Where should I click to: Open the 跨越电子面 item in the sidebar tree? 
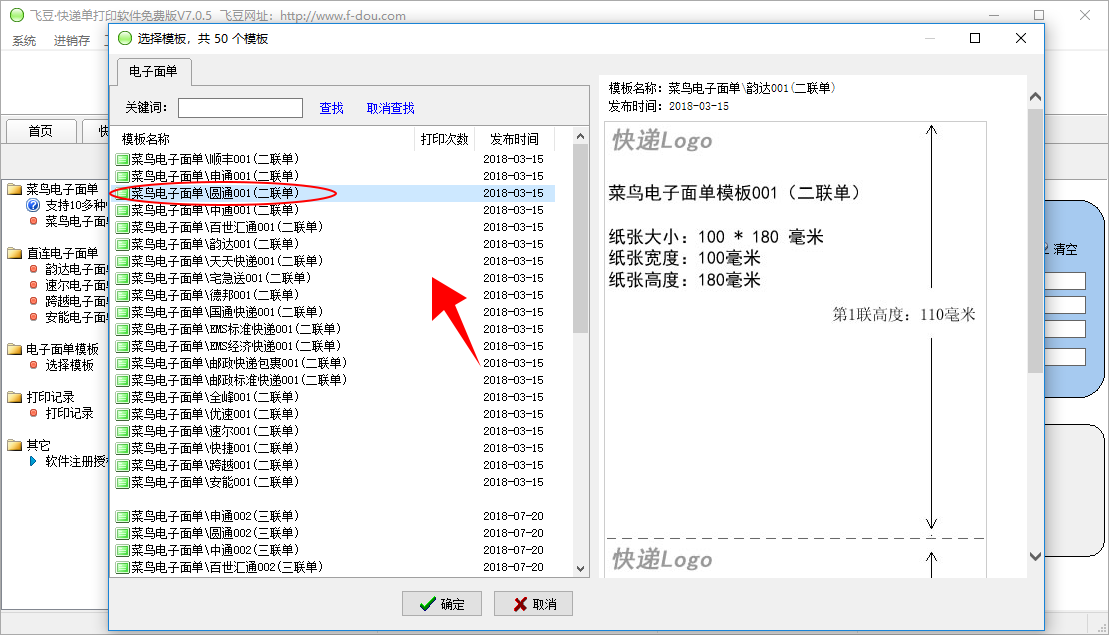point(76,301)
